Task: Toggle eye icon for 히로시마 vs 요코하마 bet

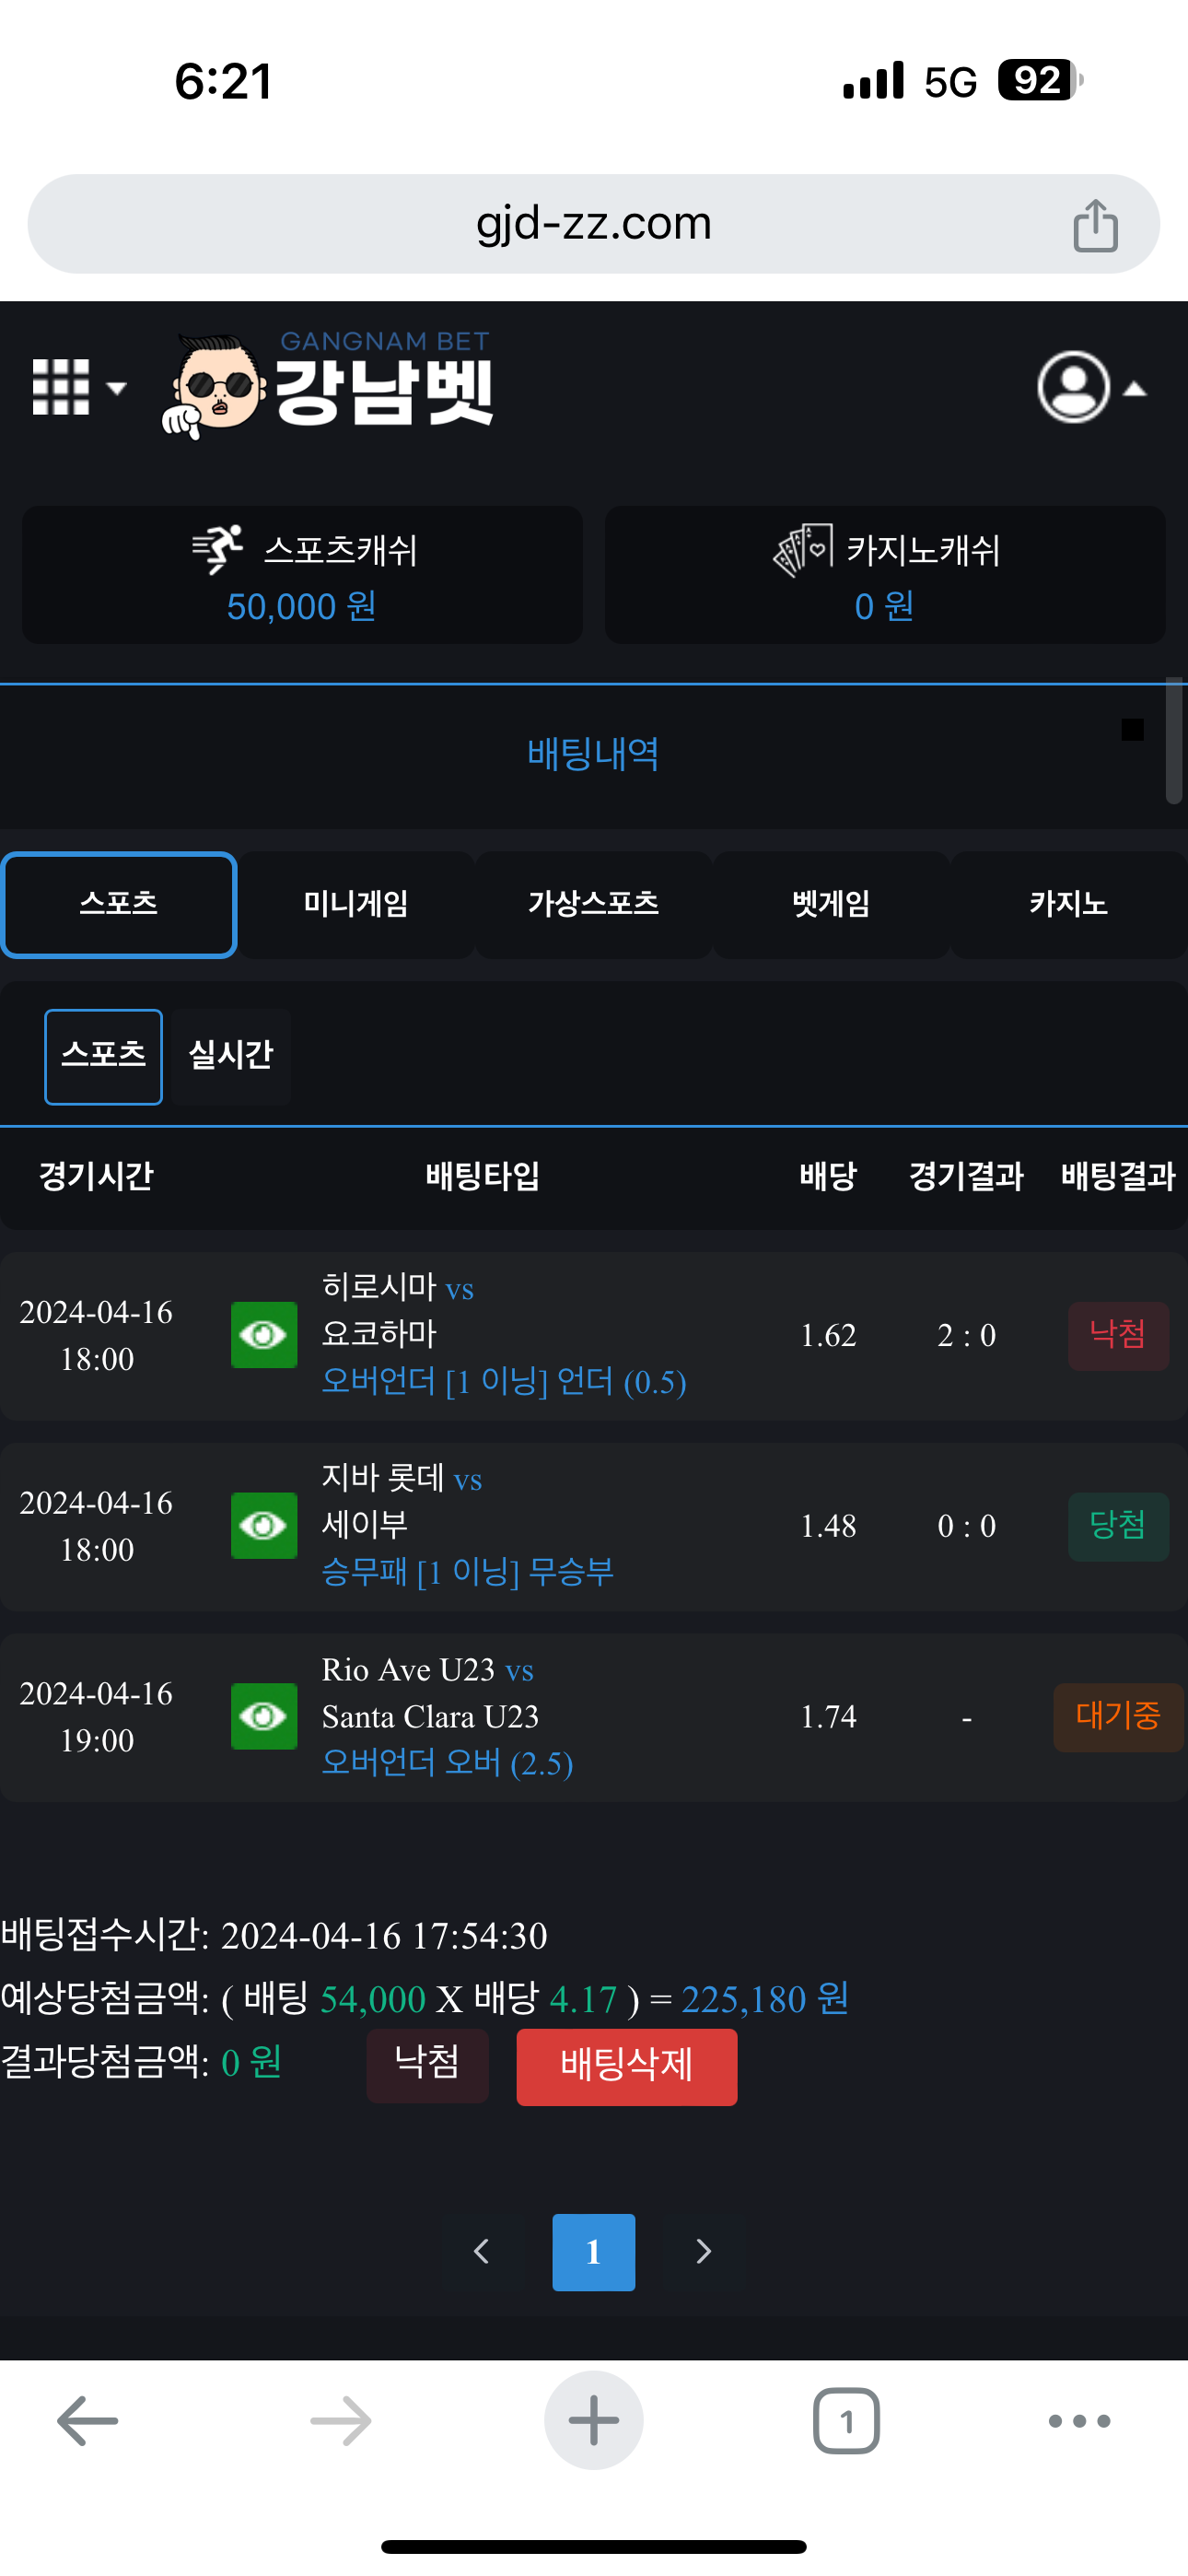Action: coord(264,1334)
